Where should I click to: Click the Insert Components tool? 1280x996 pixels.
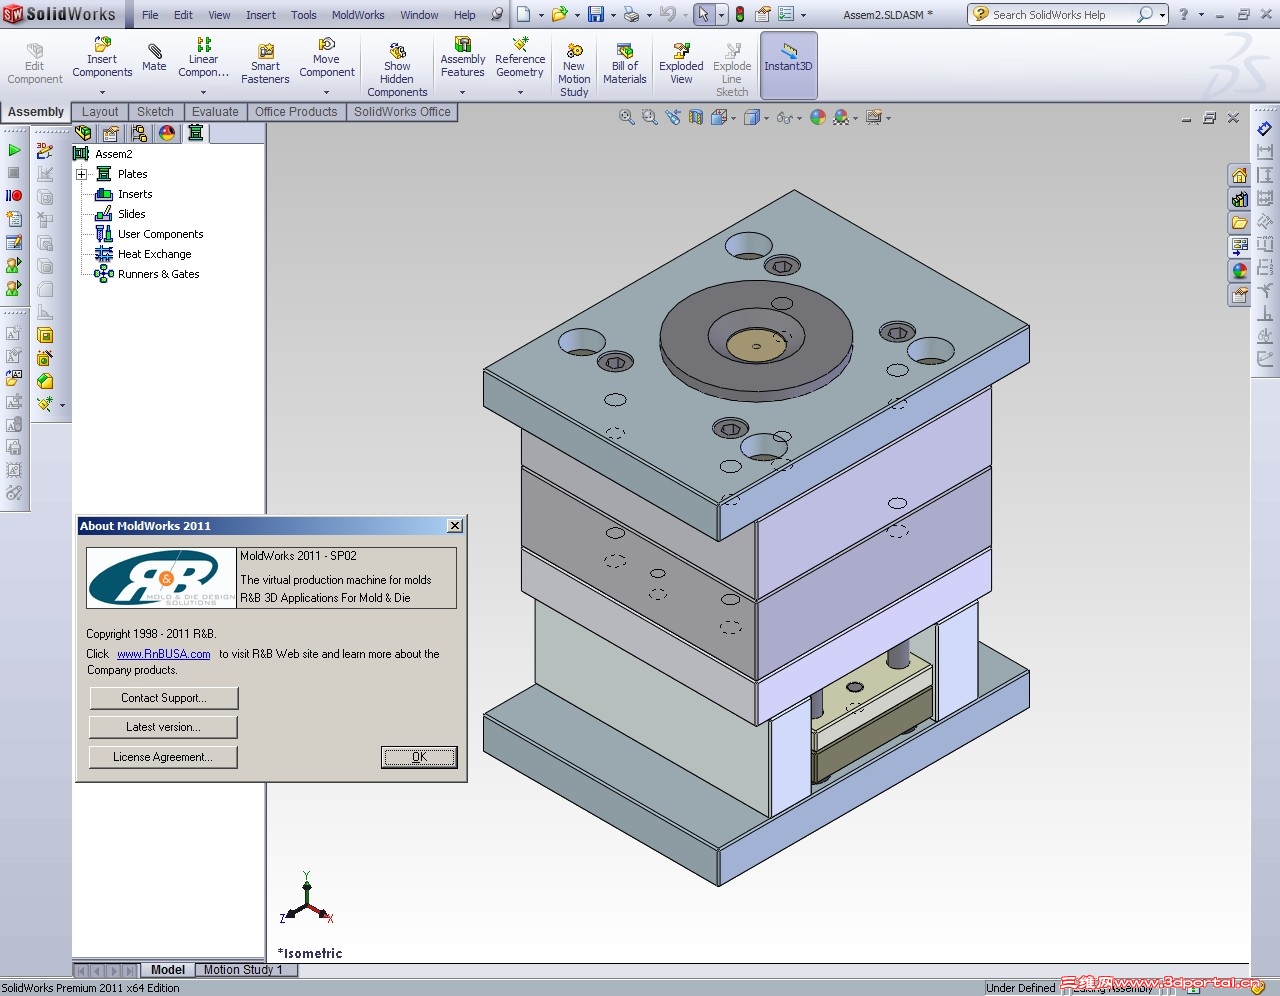point(102,57)
